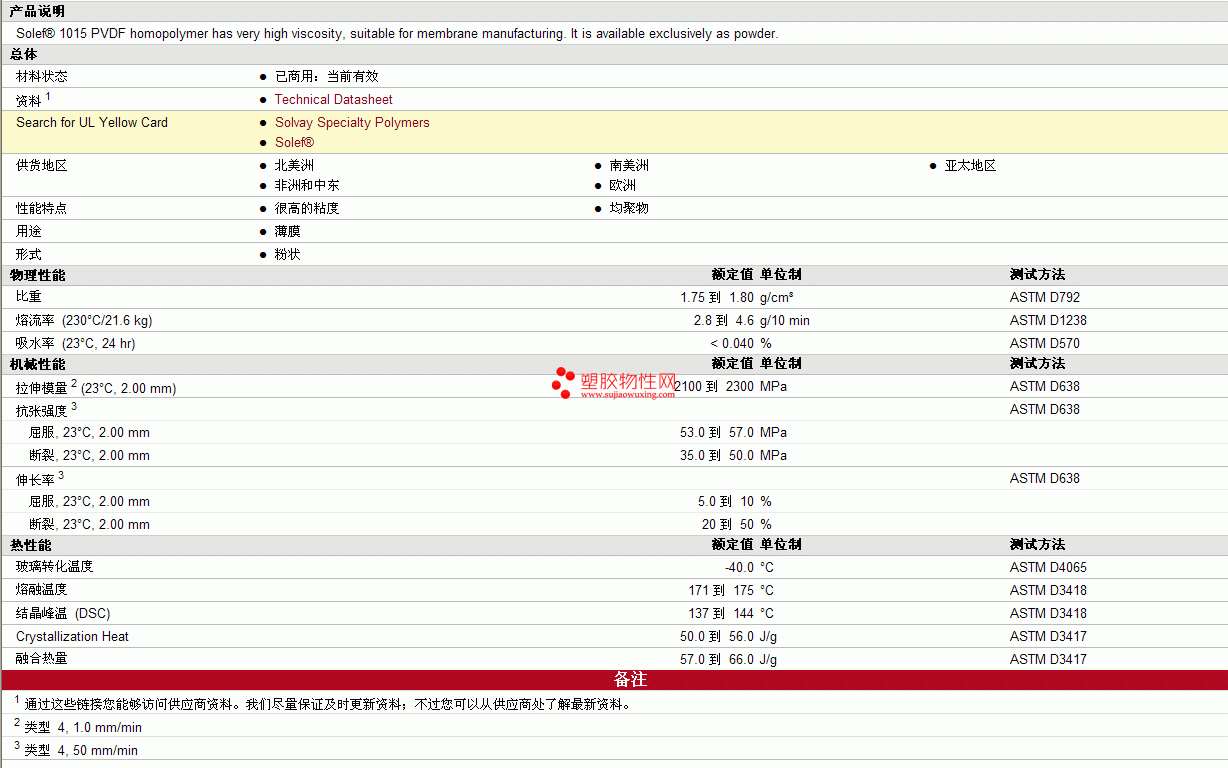Click the 机械性能 section header
The width and height of the screenshot is (1228, 768).
[37, 364]
